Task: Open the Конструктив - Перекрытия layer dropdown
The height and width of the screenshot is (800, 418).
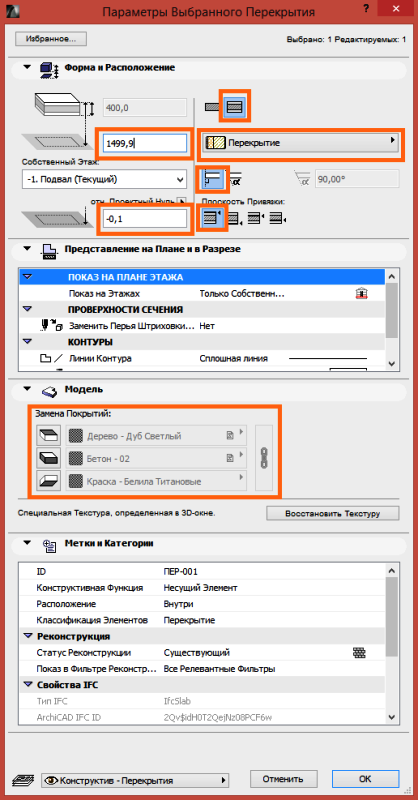Action: [x=134, y=780]
